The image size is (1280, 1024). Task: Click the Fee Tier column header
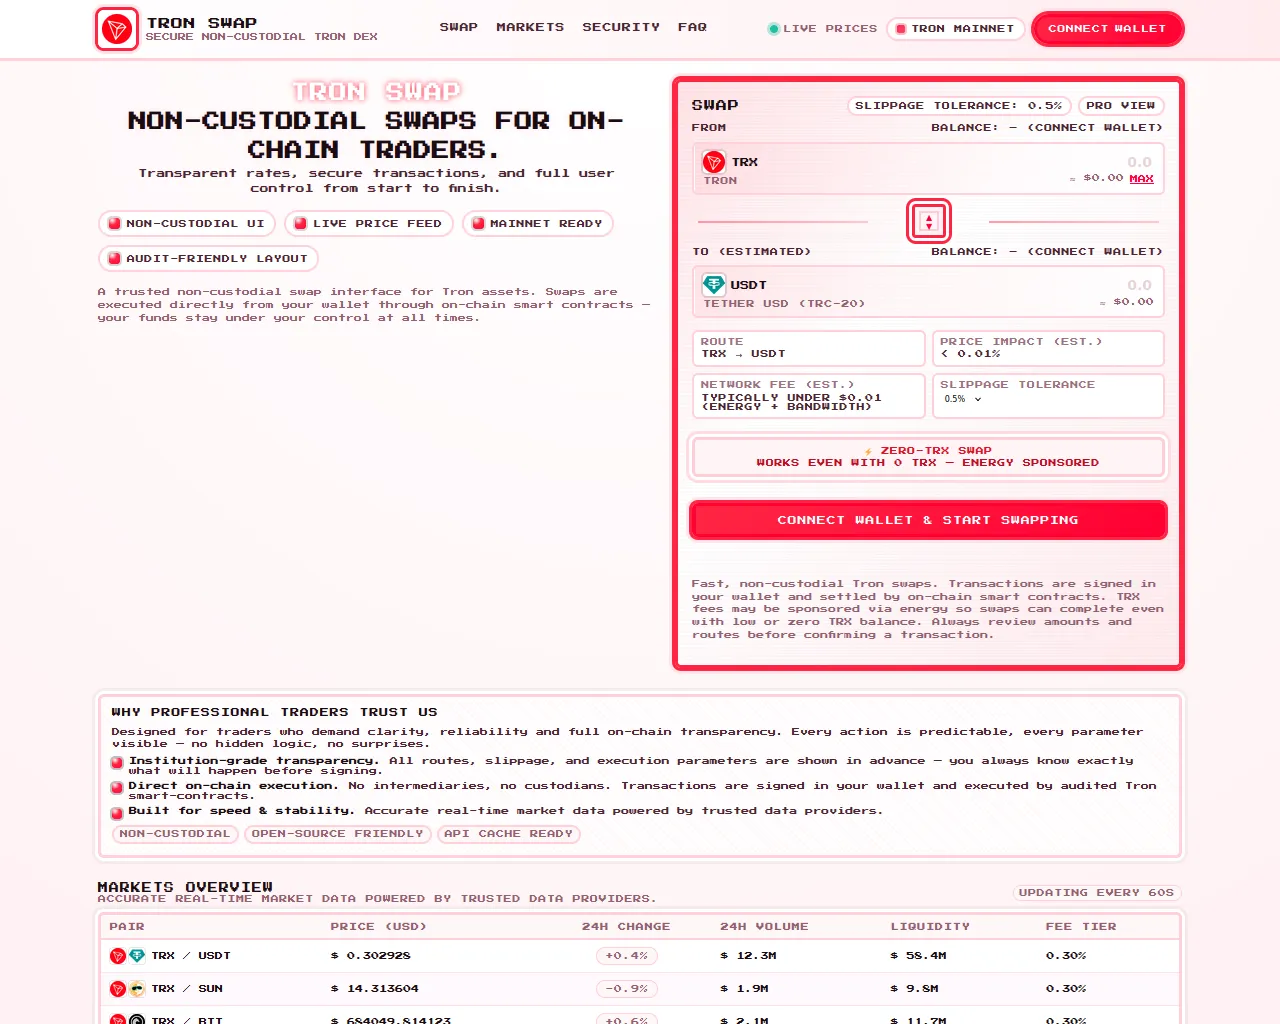(1081, 927)
